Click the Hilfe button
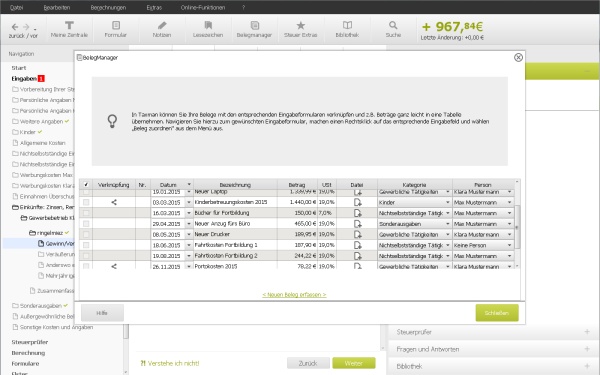This screenshot has height=375, width=600. pyautogui.click(x=102, y=313)
